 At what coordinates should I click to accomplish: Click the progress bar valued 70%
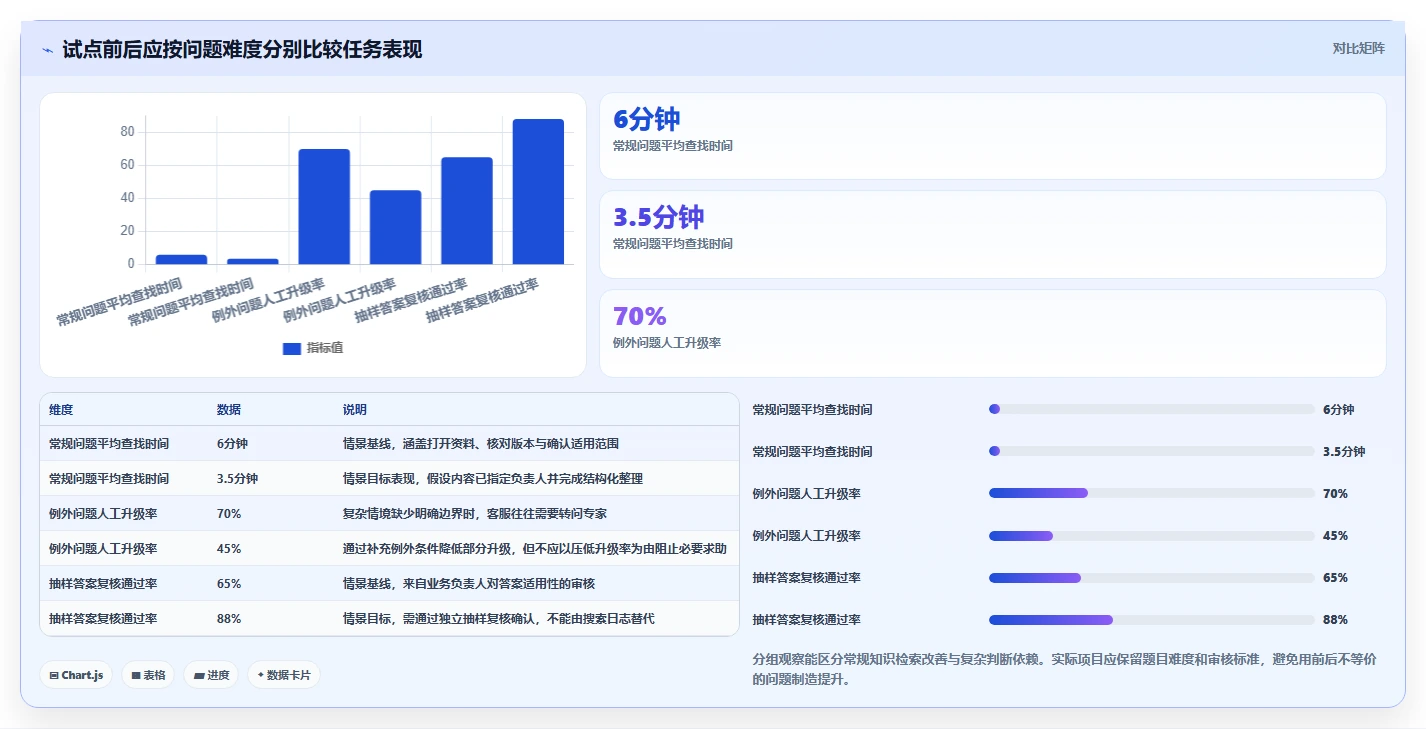point(1151,493)
